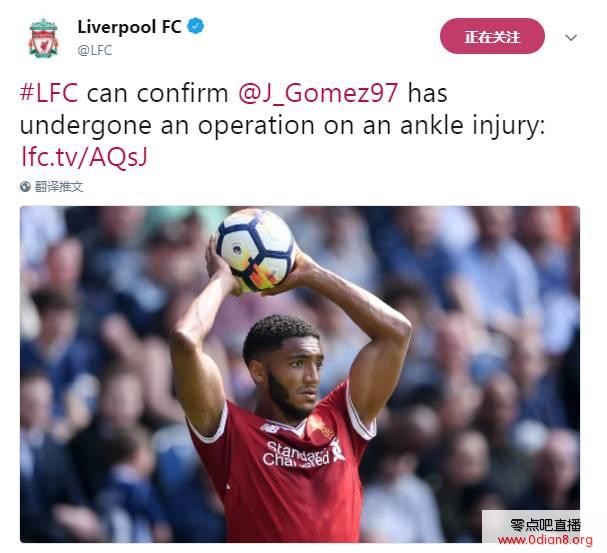Image resolution: width=607 pixels, height=553 pixels.
Task: Click the translate tweet (翻译推文) text
Action: [59, 187]
